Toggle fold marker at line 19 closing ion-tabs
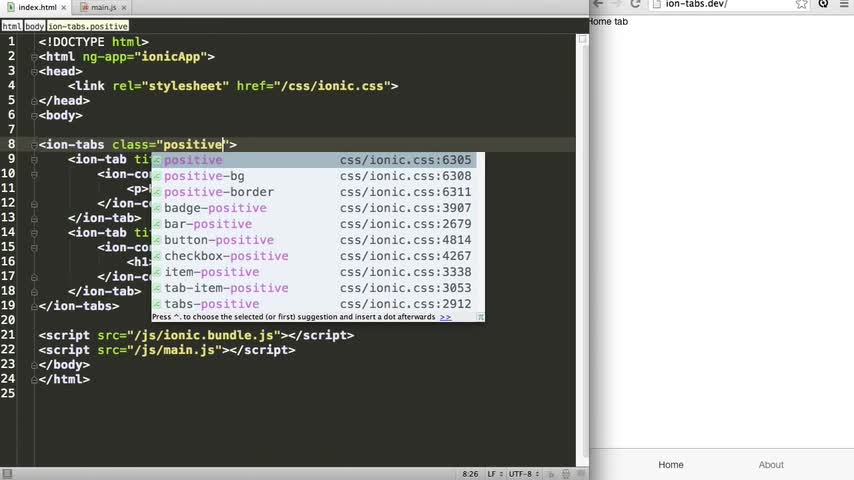Screen dimensions: 854x480 [34, 306]
